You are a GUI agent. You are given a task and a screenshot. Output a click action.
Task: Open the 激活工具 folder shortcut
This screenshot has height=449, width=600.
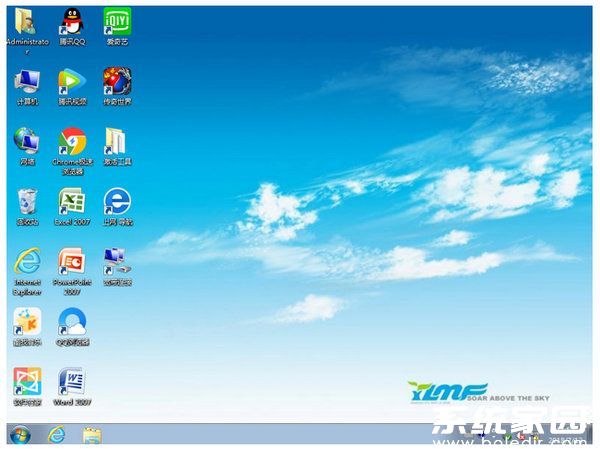click(x=116, y=142)
